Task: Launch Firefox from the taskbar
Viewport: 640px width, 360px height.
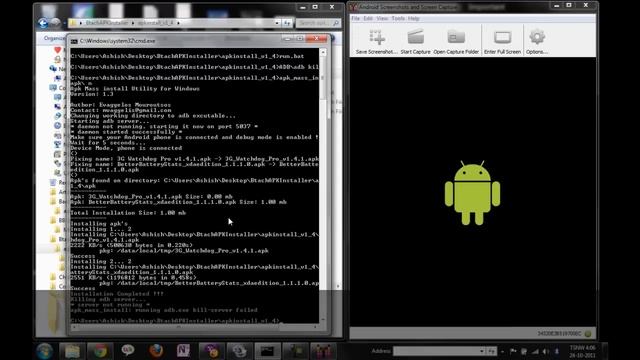Action: [x=156, y=351]
